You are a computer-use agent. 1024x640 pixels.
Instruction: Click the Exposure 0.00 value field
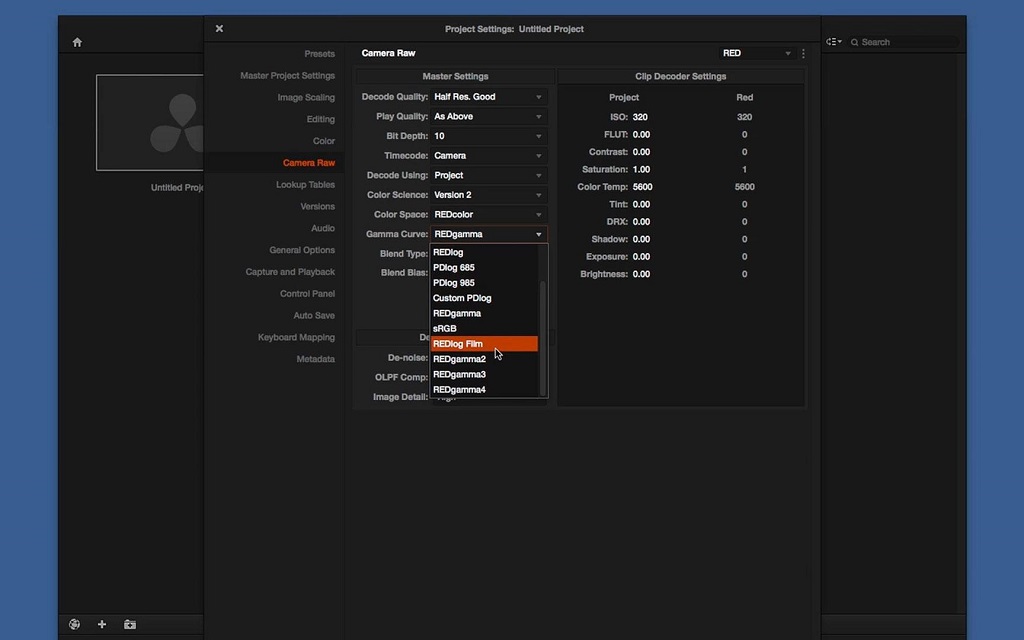[641, 257]
